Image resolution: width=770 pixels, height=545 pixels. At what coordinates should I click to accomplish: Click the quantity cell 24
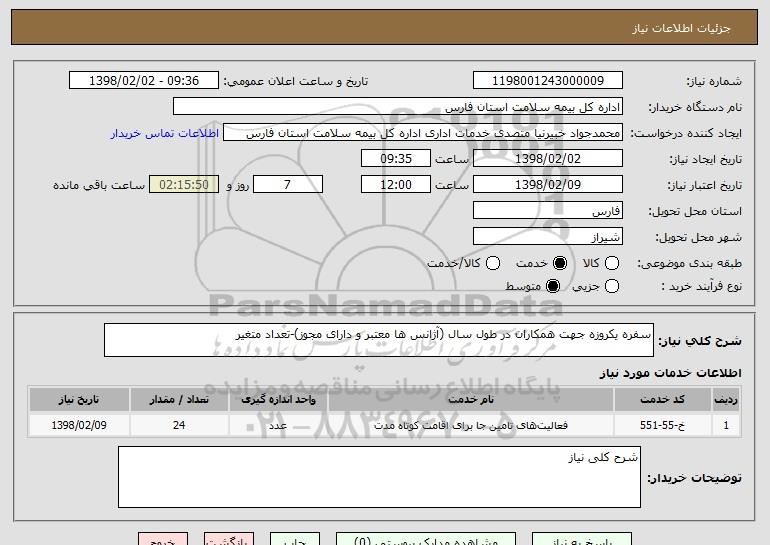tap(179, 425)
